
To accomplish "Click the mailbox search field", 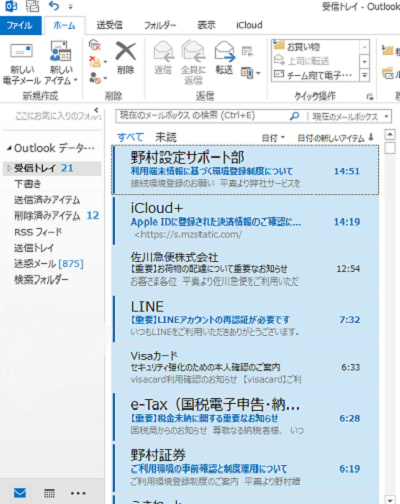I will pos(203,116).
